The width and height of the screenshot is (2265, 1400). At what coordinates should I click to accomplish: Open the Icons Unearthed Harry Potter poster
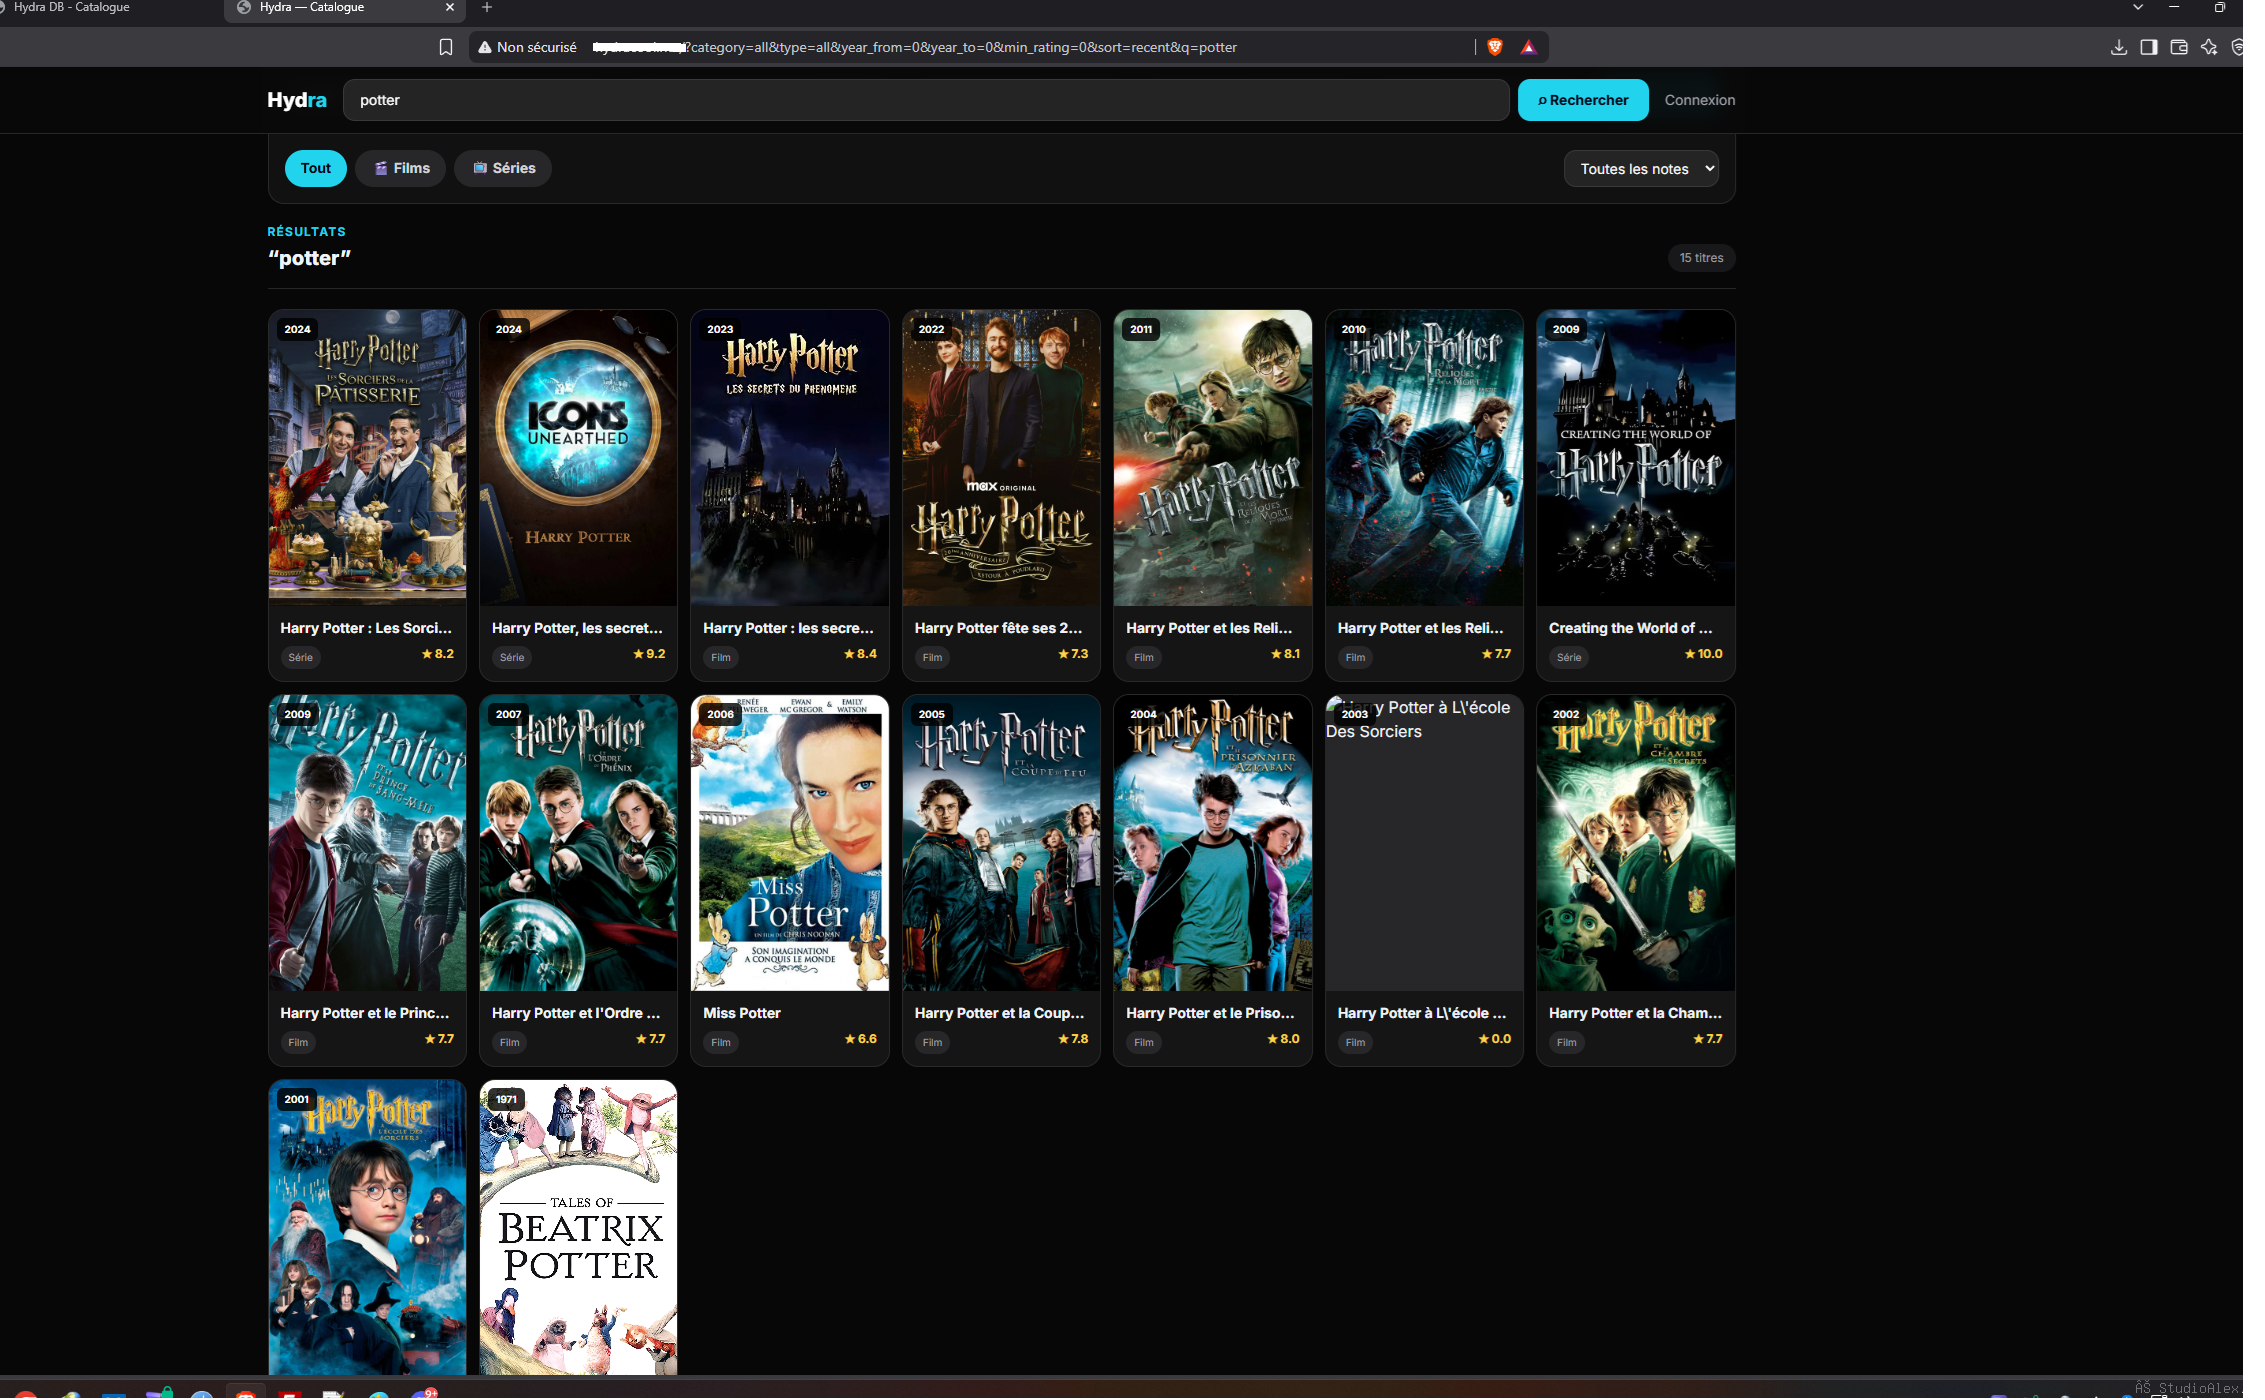pyautogui.click(x=578, y=457)
